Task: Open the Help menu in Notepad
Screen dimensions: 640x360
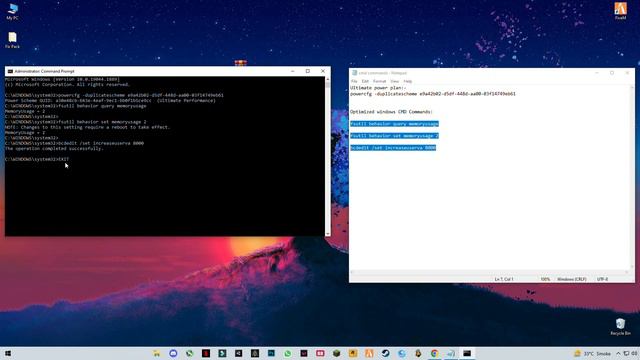Action: [408, 81]
